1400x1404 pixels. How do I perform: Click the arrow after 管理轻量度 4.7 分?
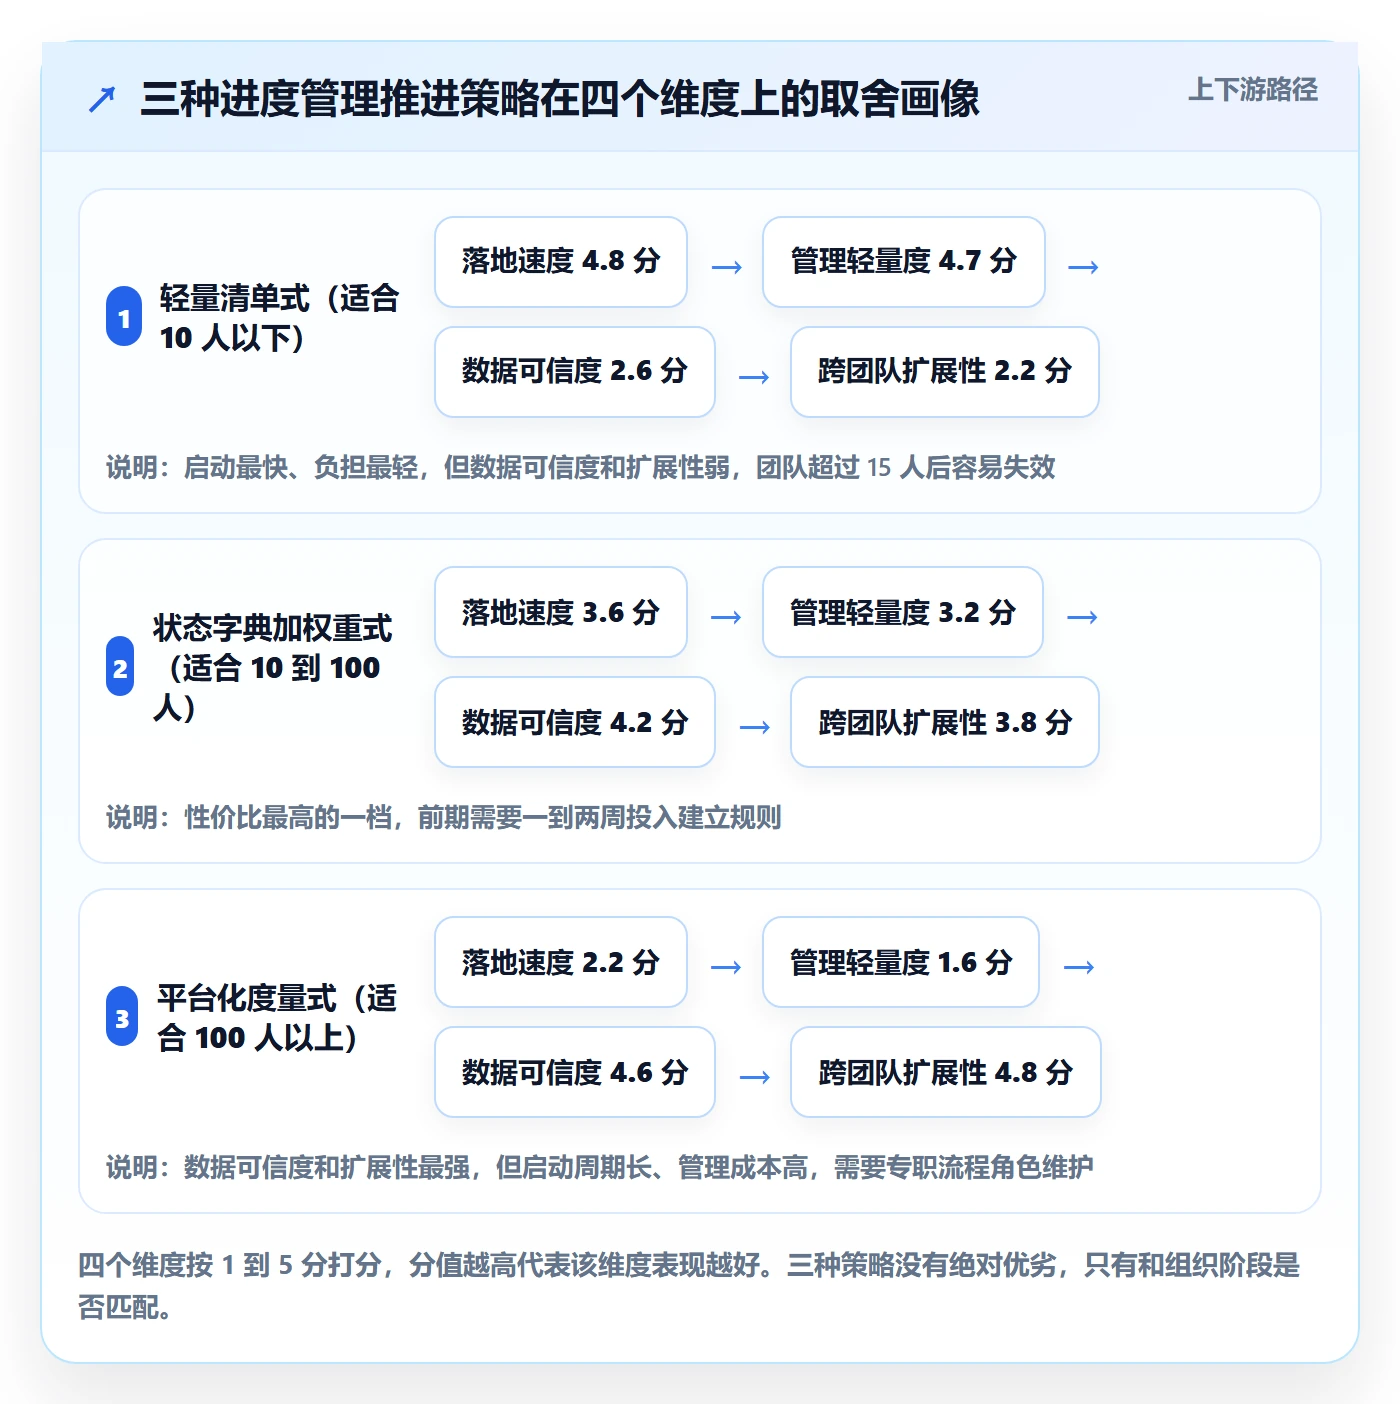click(x=1083, y=267)
